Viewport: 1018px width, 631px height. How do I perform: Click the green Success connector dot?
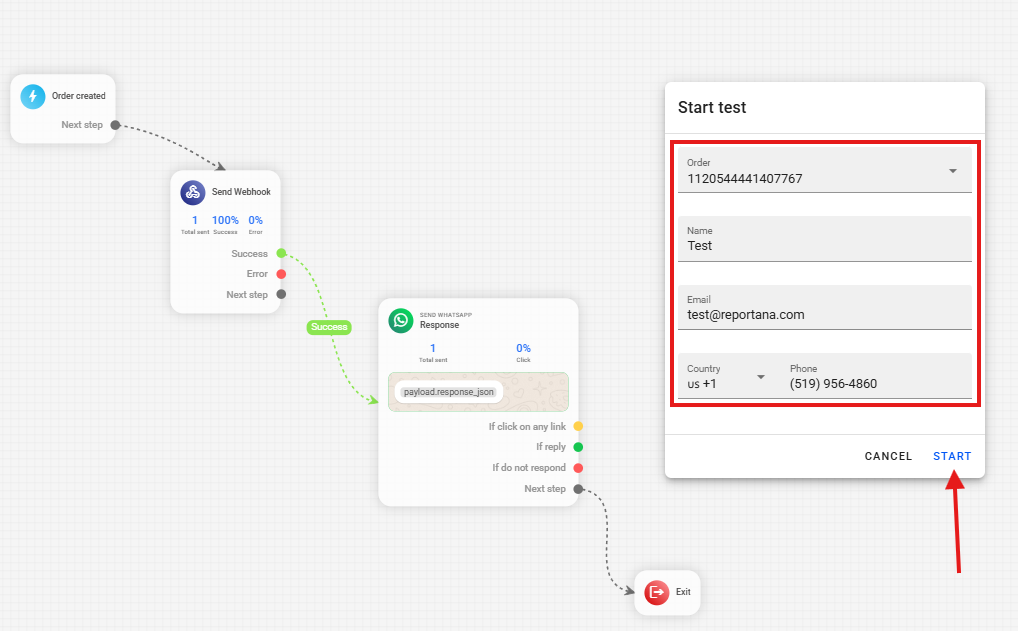tap(281, 254)
